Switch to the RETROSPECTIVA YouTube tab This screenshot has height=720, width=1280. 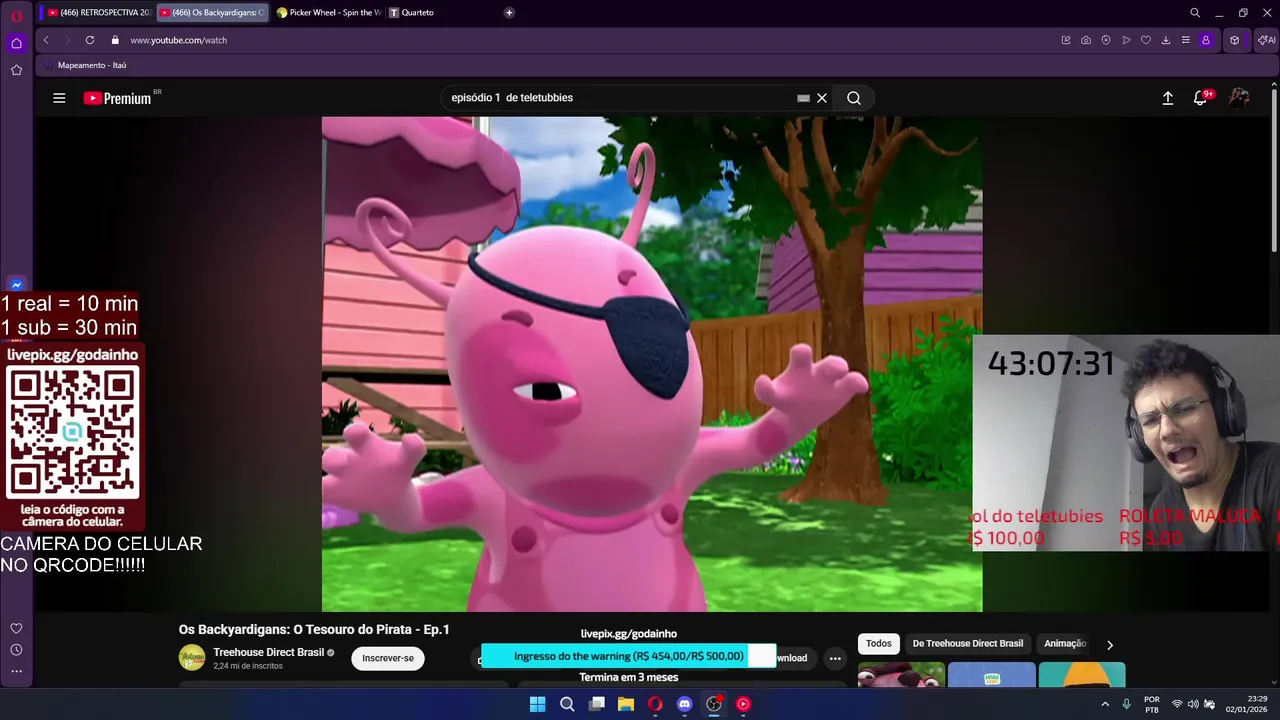pyautogui.click(x=99, y=13)
